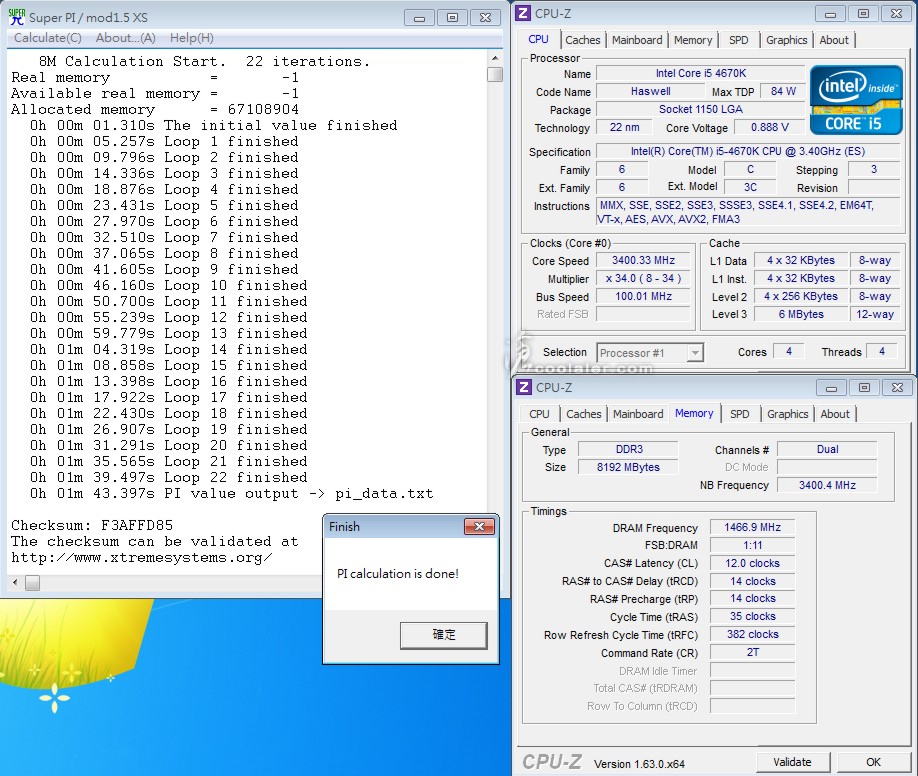Switch to Memory tab in the top CPU-Z window

click(693, 40)
